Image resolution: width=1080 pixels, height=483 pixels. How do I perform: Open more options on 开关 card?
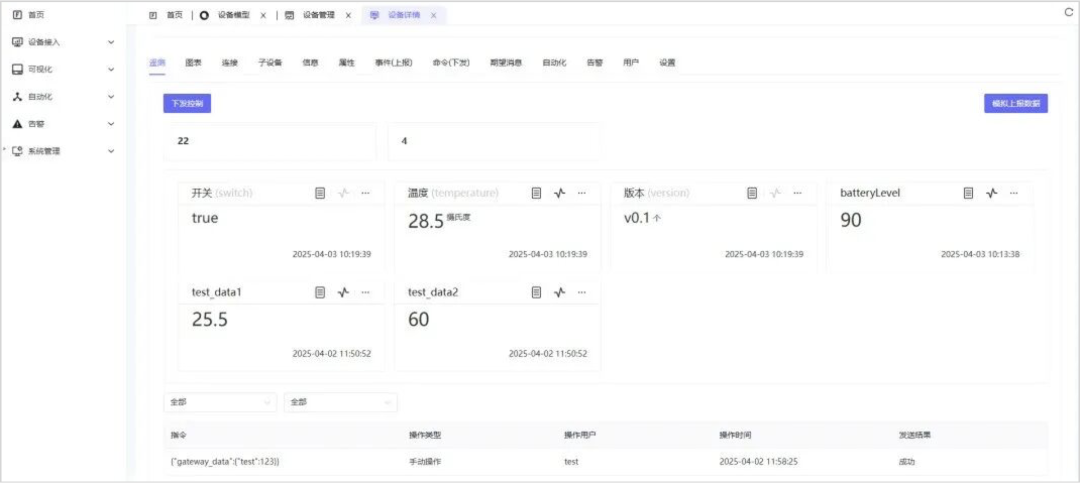(366, 193)
